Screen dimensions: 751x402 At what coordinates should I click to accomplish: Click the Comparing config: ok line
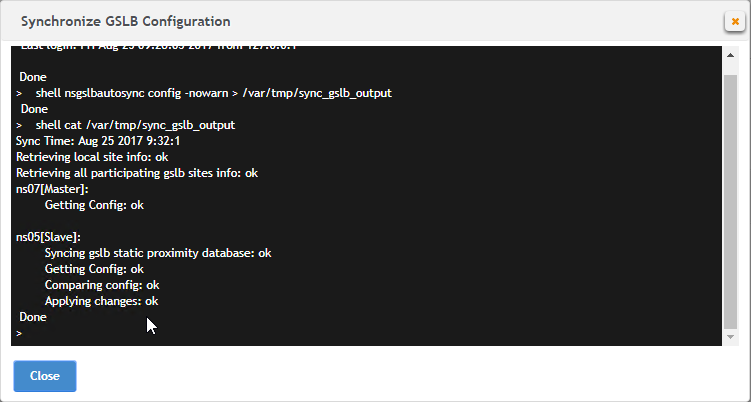click(x=102, y=285)
